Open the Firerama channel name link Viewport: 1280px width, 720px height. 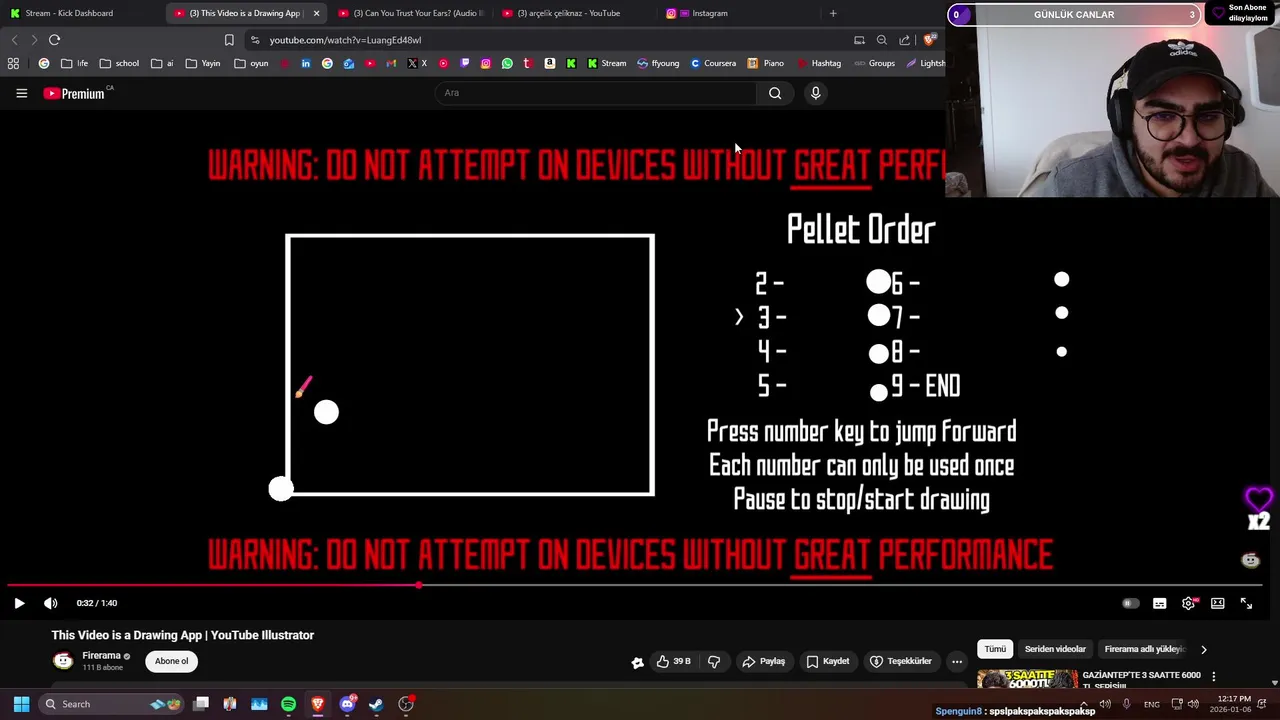tap(101, 656)
